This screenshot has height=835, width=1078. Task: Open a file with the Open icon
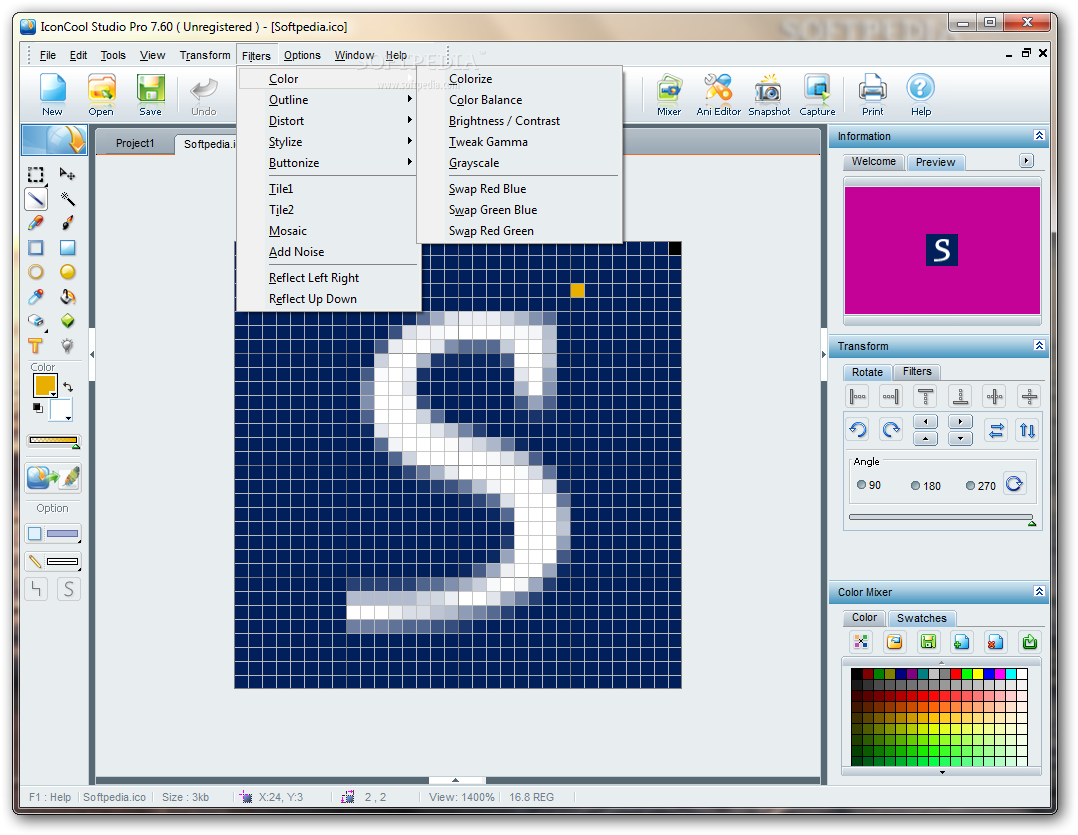click(x=101, y=95)
